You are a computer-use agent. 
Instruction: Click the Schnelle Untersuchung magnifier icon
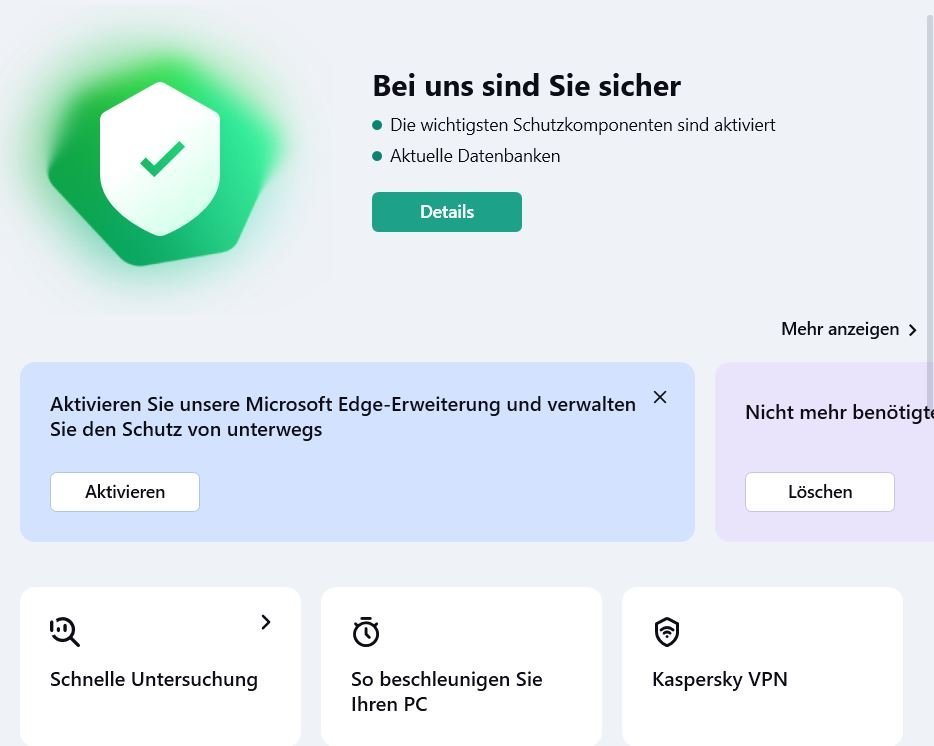[x=65, y=632]
